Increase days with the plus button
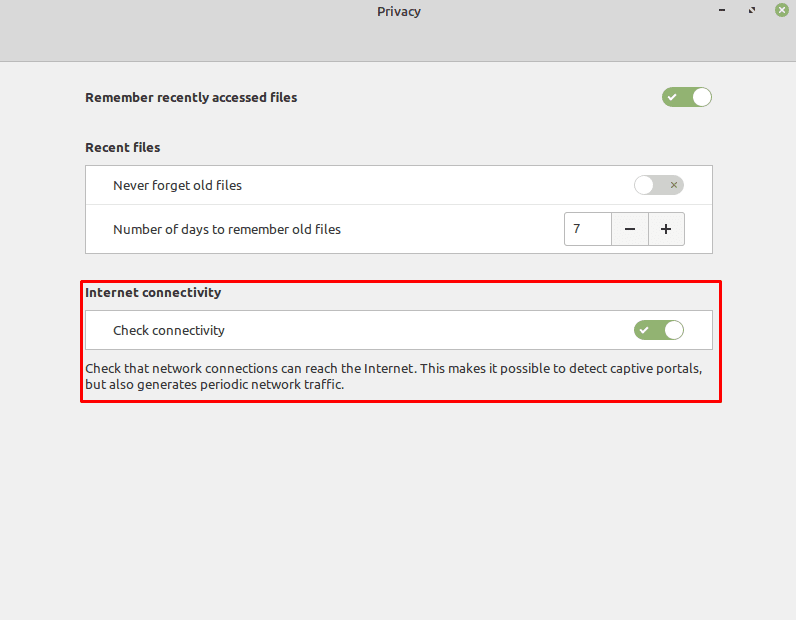 tap(666, 229)
